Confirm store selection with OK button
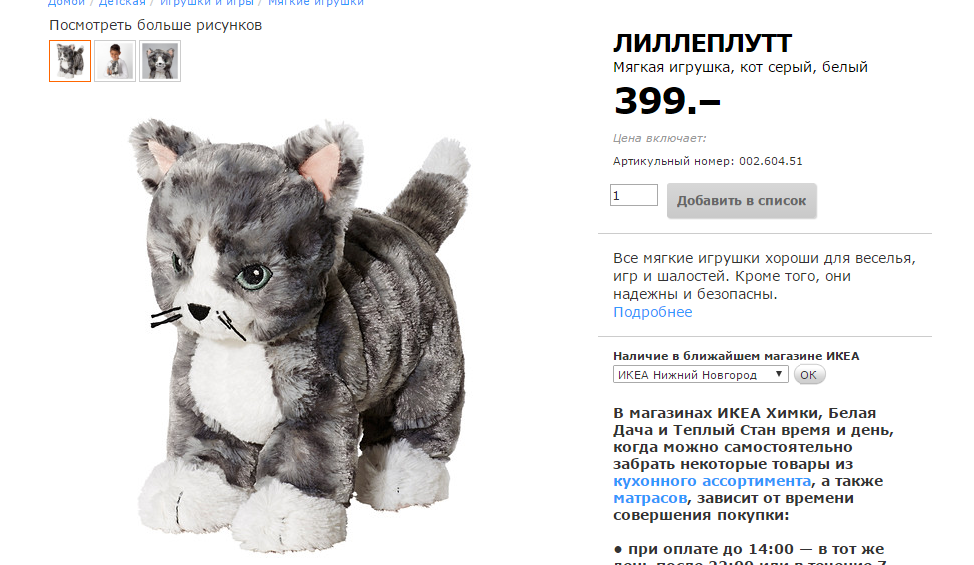 point(809,374)
